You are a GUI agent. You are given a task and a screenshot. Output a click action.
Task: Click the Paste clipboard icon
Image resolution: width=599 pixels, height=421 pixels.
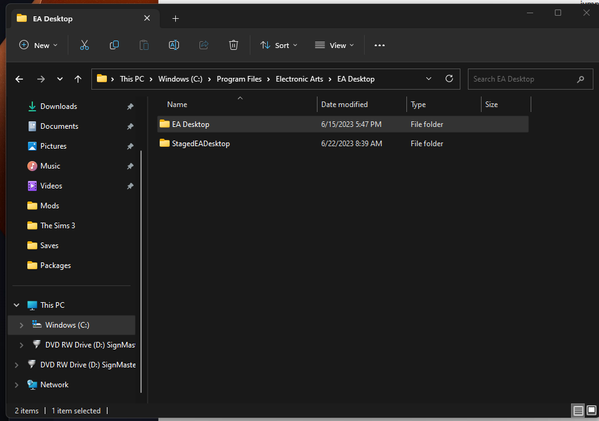click(144, 45)
